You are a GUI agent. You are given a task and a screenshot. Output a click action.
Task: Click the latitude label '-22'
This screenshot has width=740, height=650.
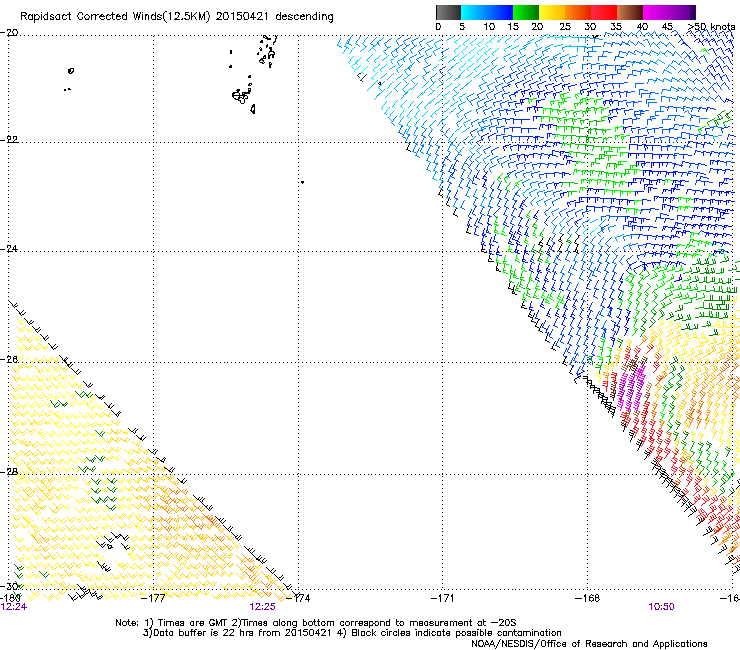click(9, 140)
